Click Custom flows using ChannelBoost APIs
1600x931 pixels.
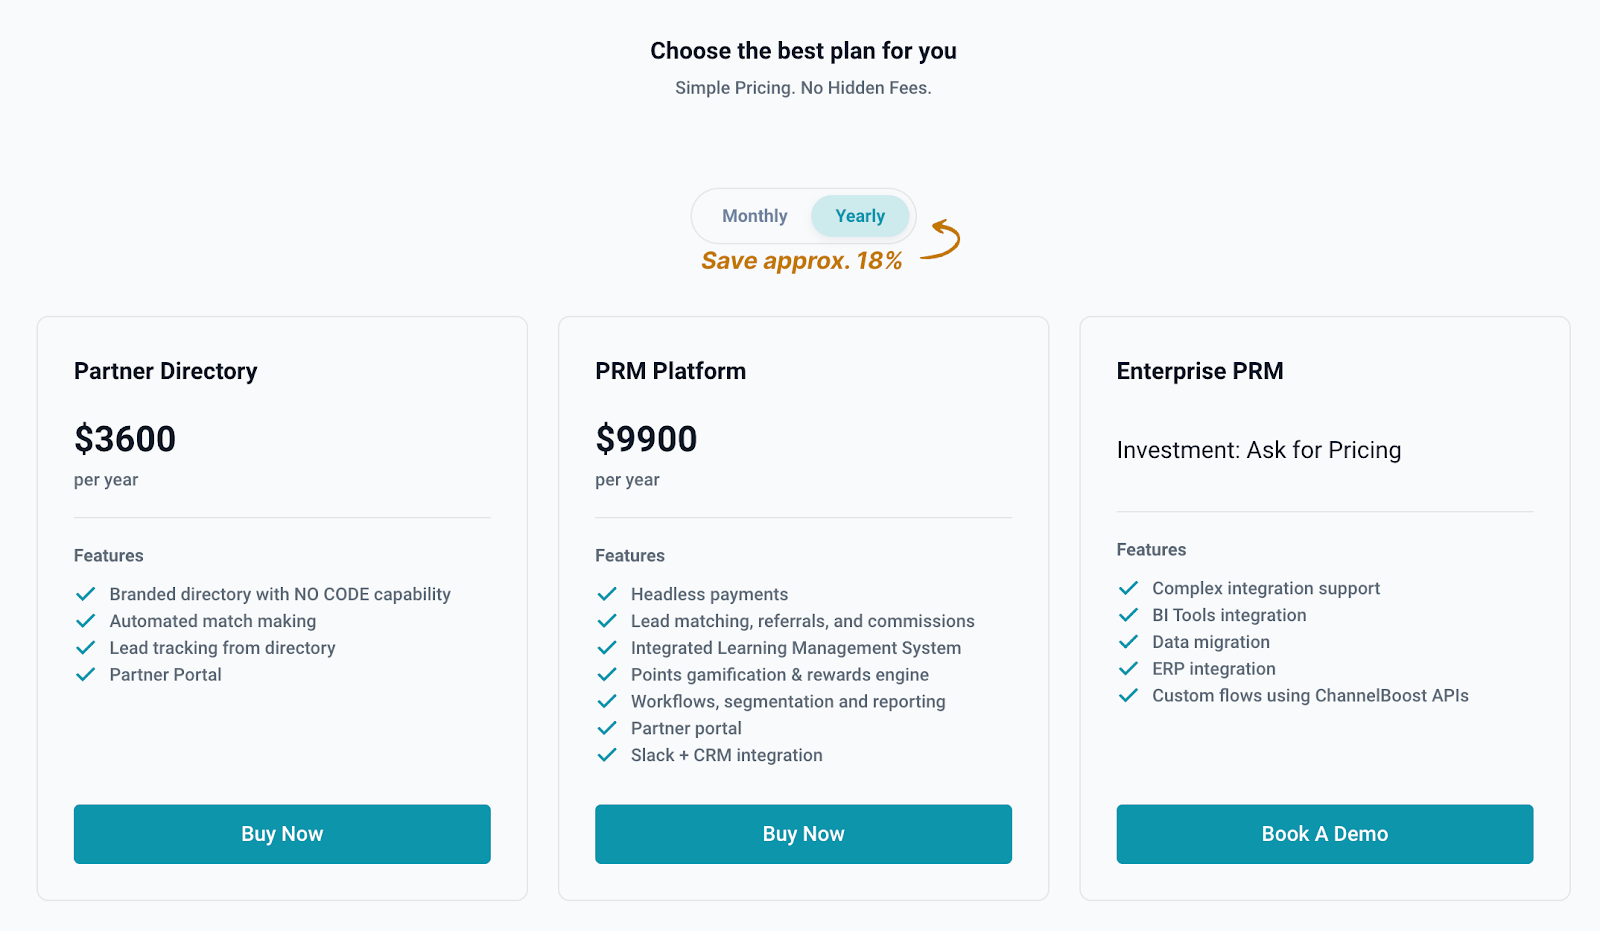click(x=1310, y=696)
